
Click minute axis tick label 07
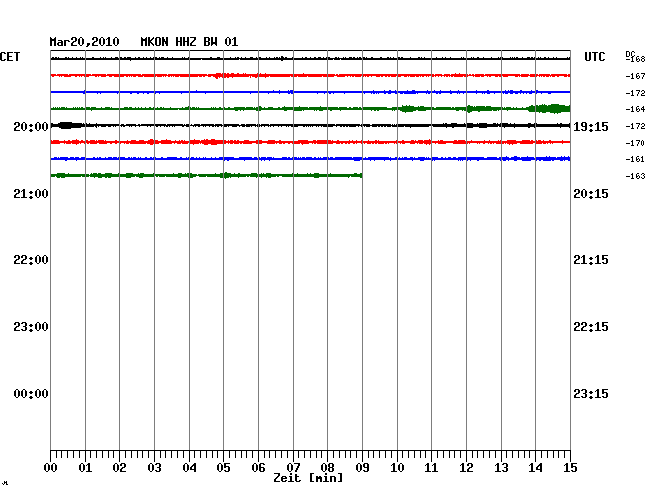point(293,468)
